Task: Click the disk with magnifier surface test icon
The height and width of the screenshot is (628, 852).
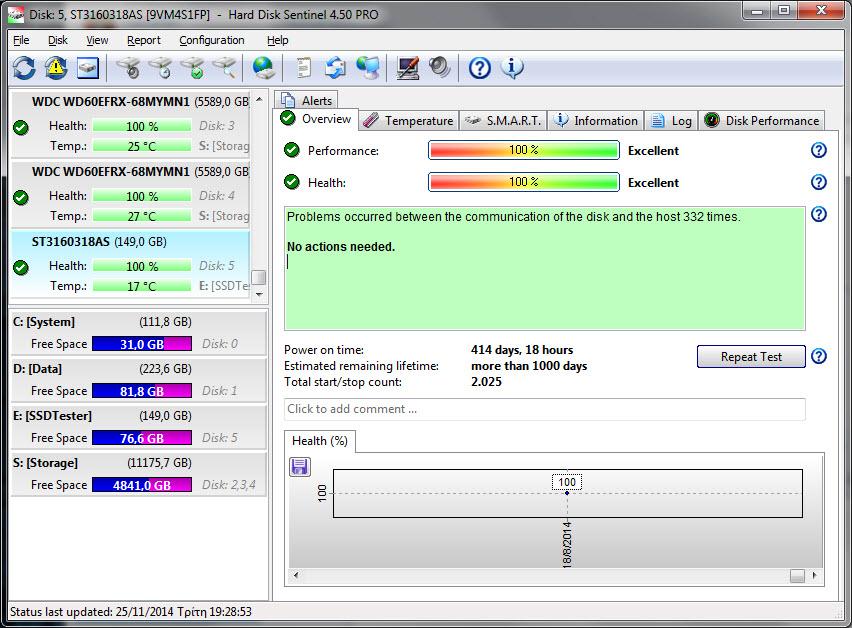Action: tap(224, 68)
